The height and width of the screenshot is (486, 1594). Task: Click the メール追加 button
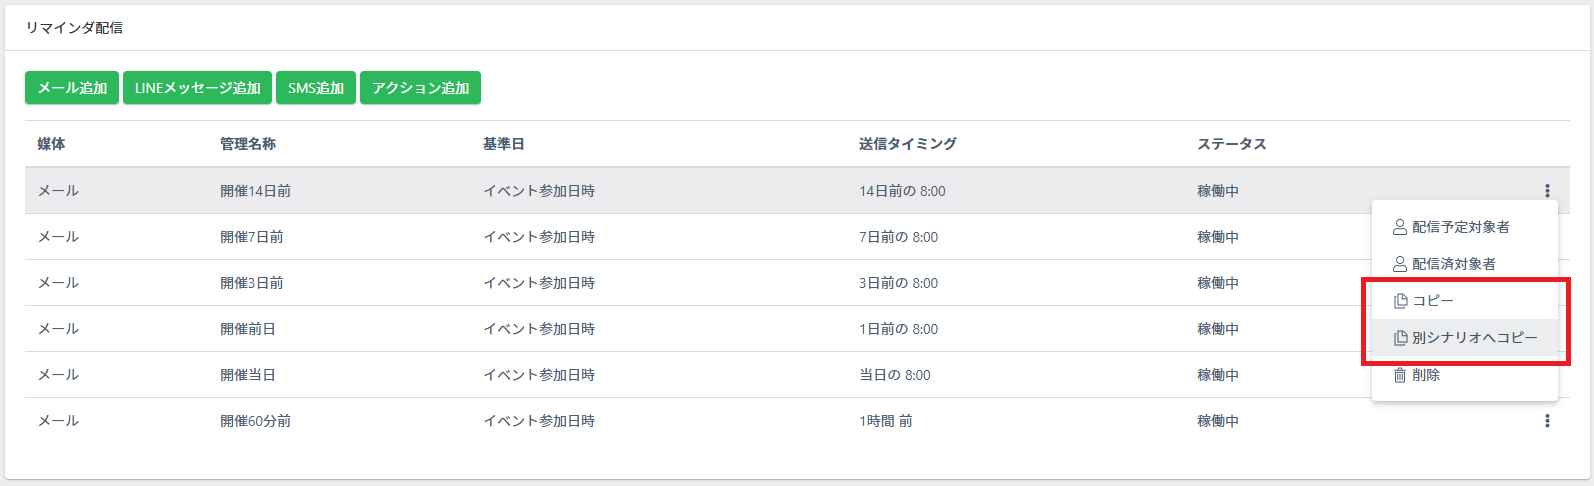pyautogui.click(x=72, y=88)
